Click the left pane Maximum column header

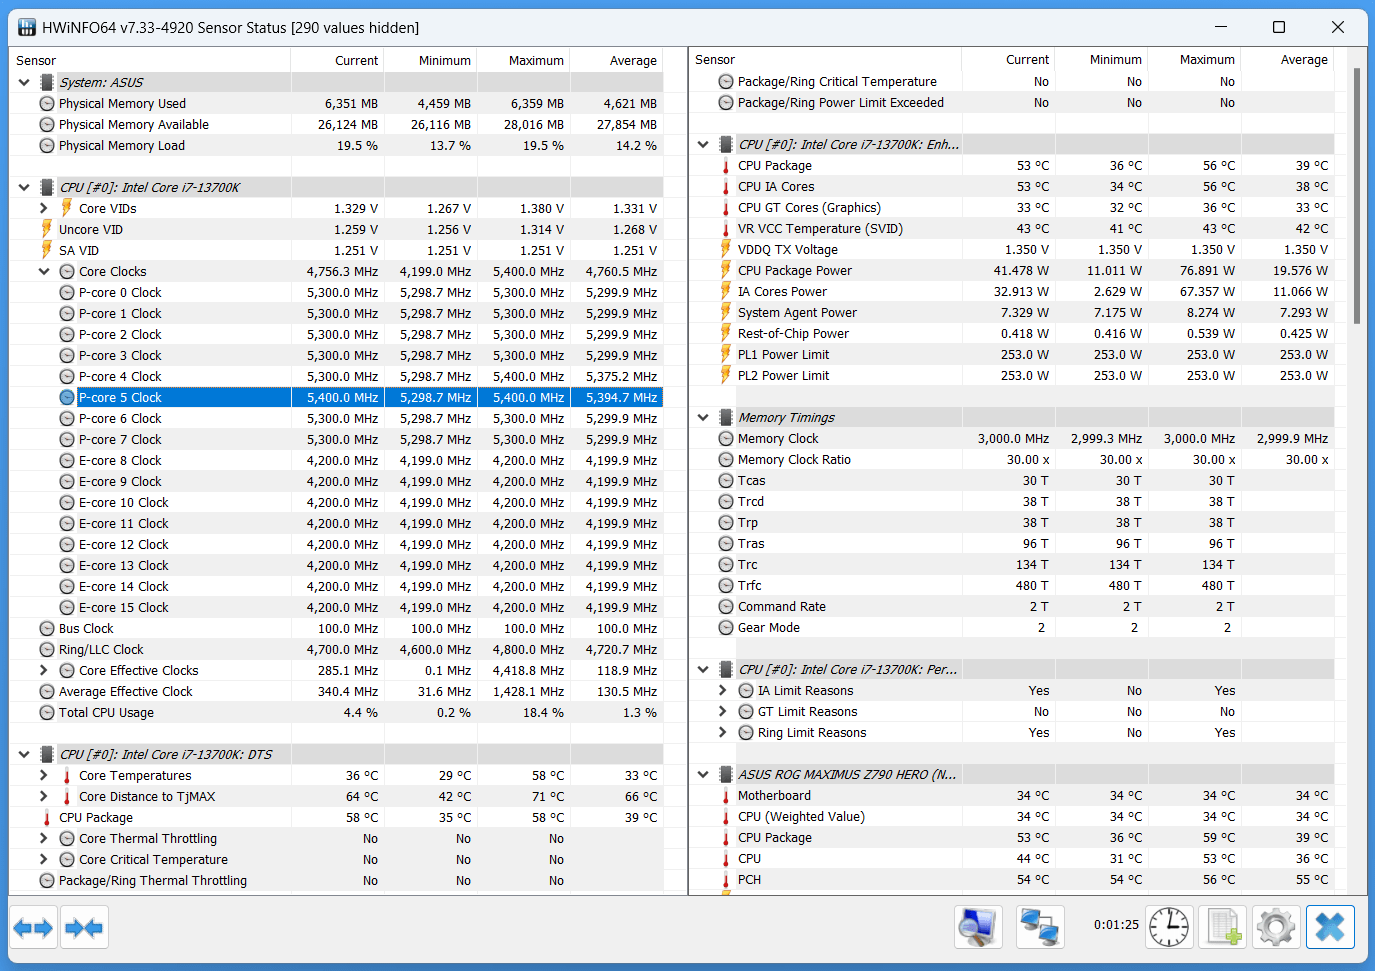click(x=524, y=60)
